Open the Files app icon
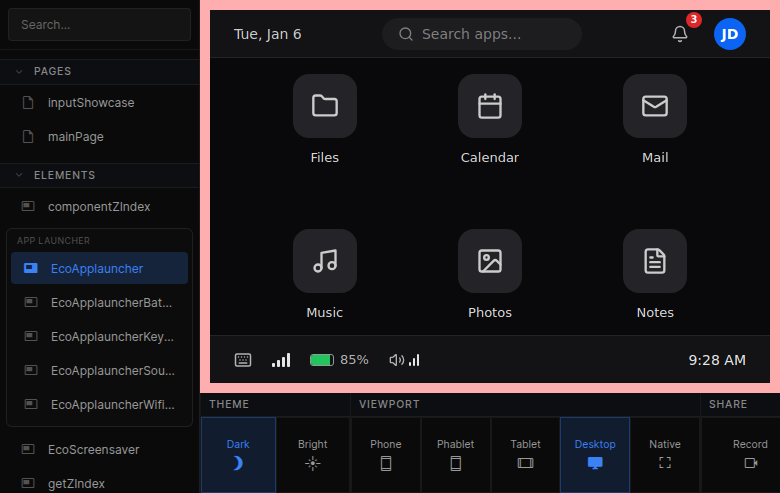The image size is (780, 493). click(x=324, y=106)
